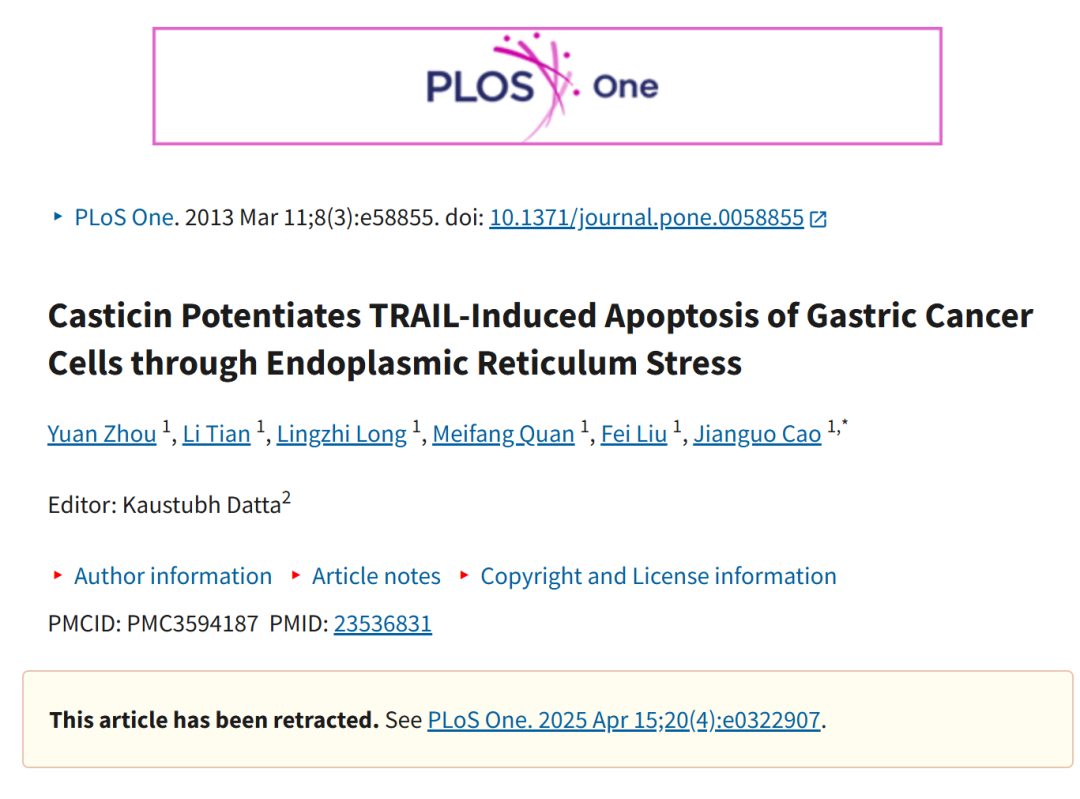Click the red triangle beside Article notes

point(296,575)
